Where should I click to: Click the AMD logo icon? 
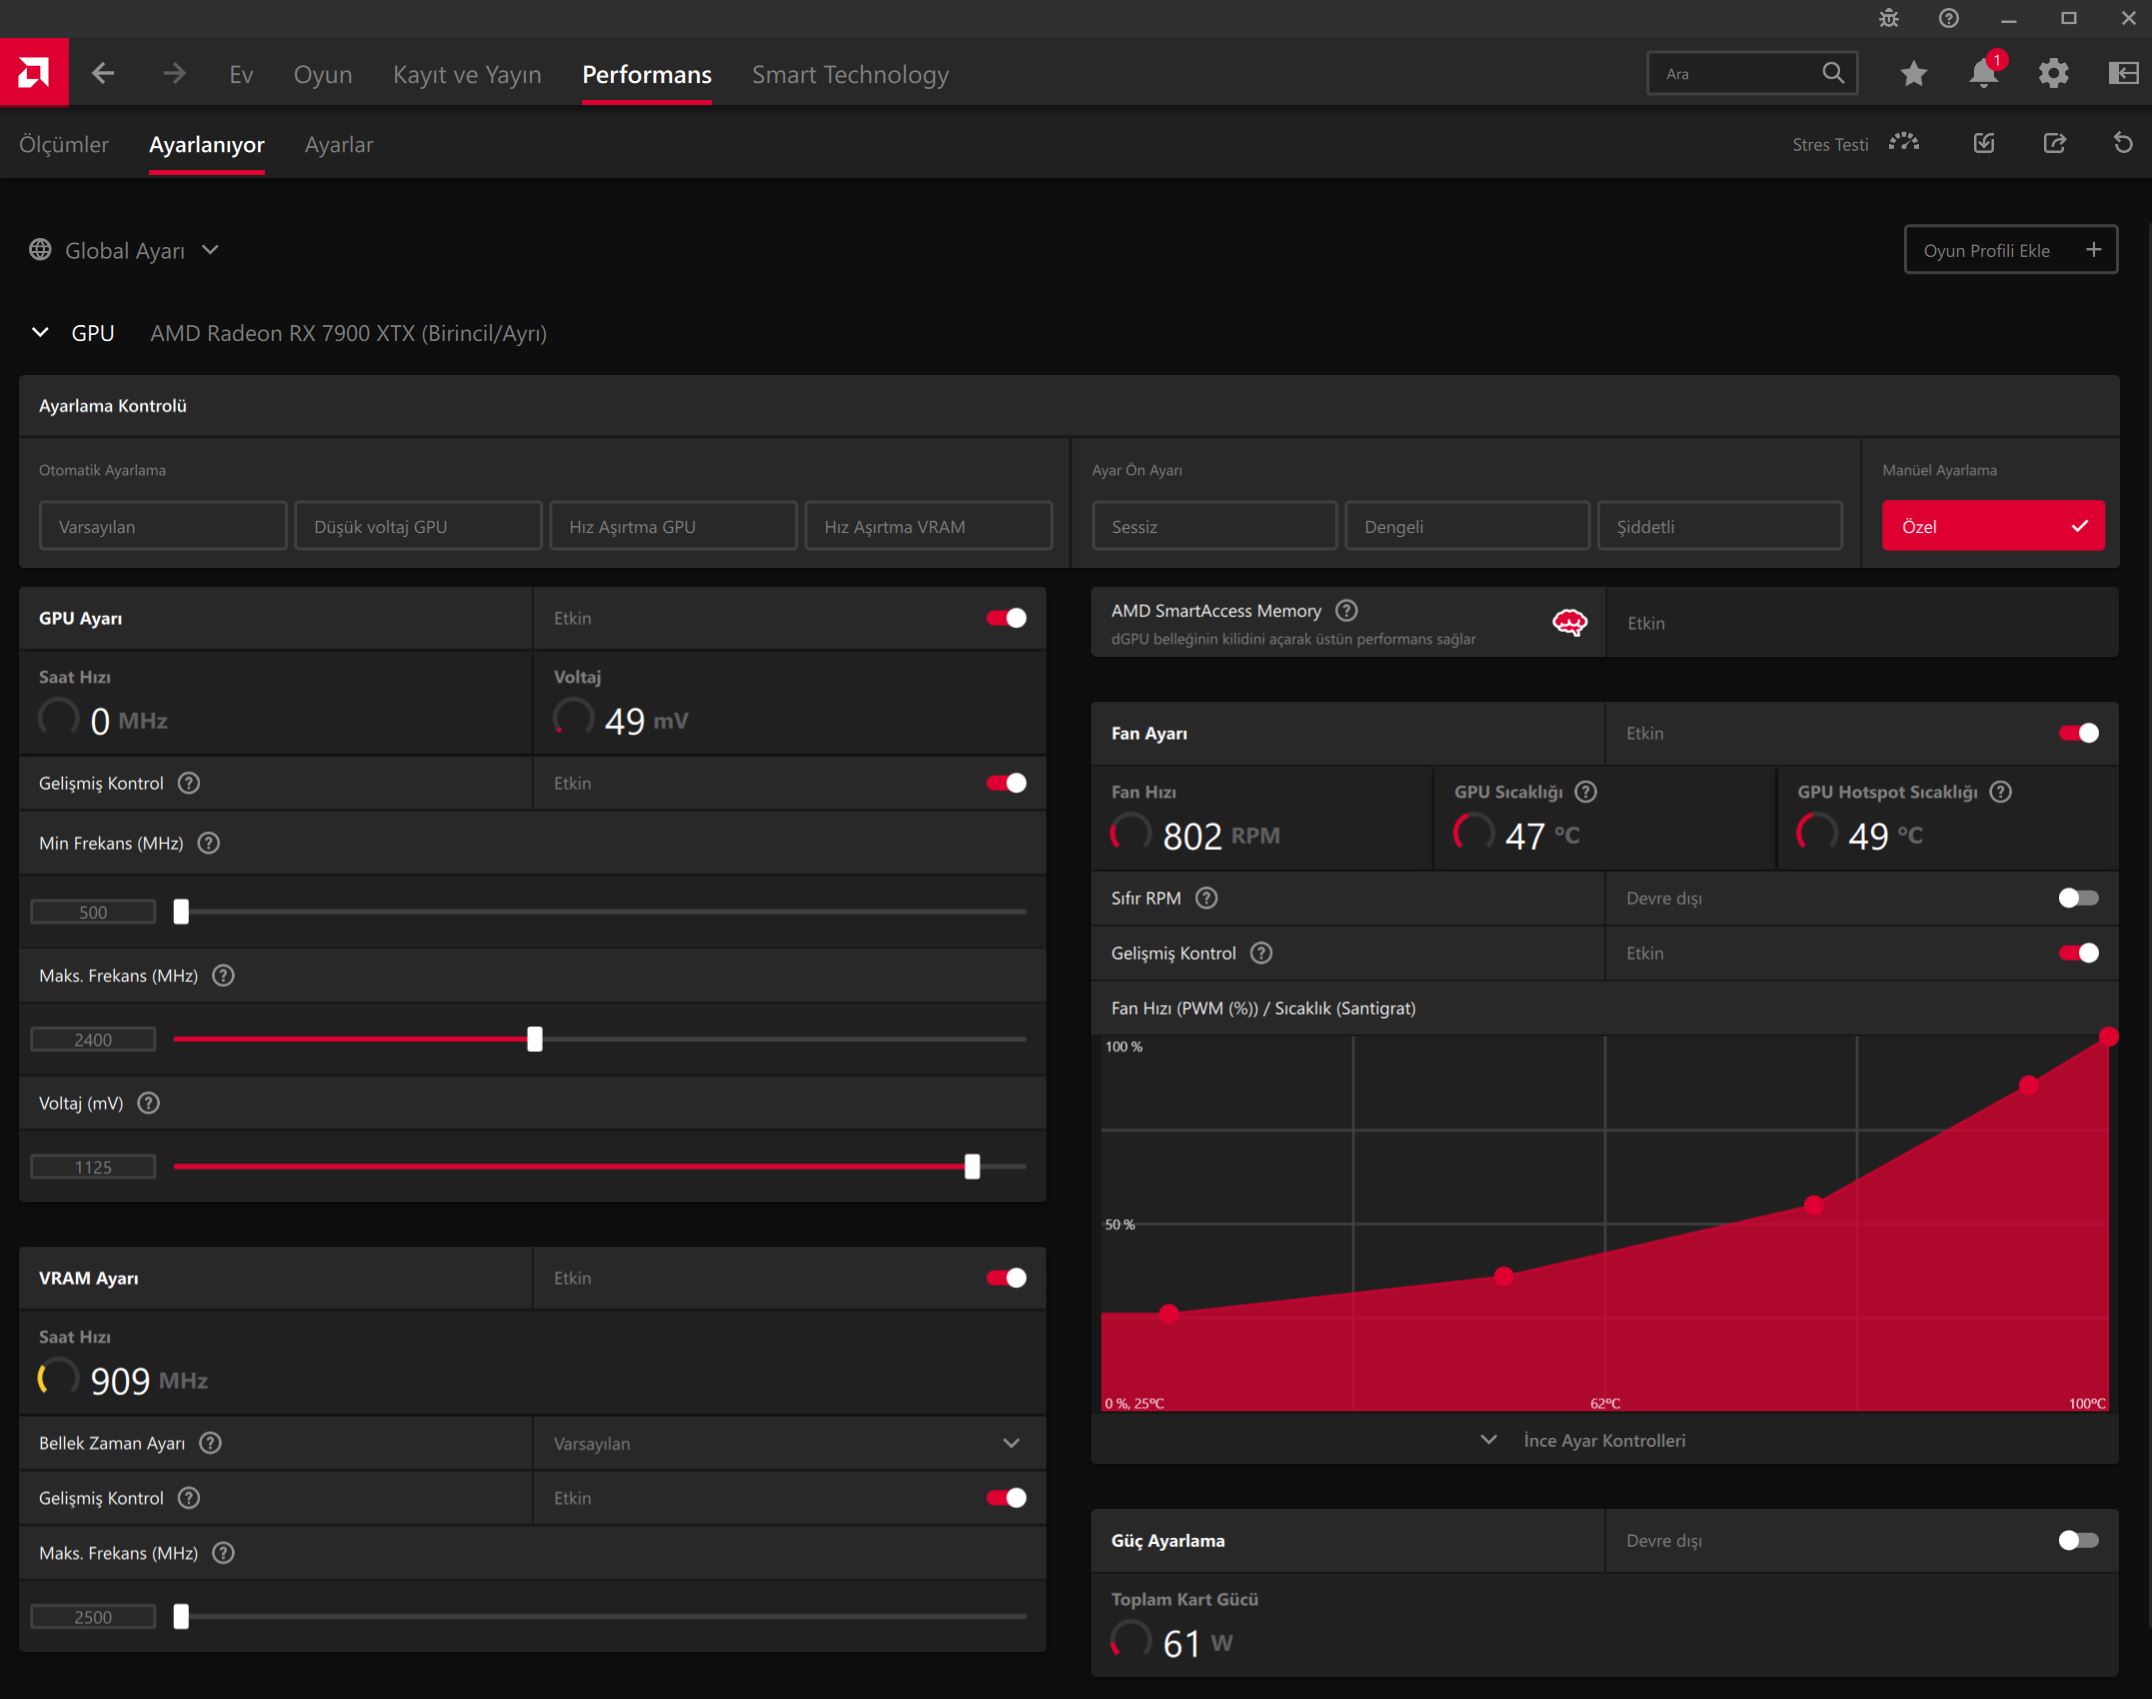point(34,73)
